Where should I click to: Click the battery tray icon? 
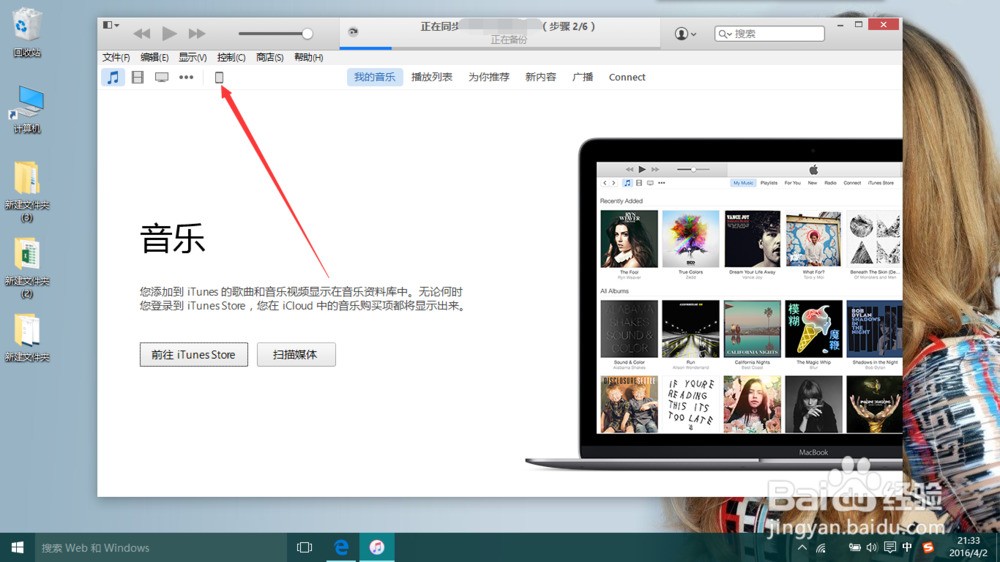(855, 547)
